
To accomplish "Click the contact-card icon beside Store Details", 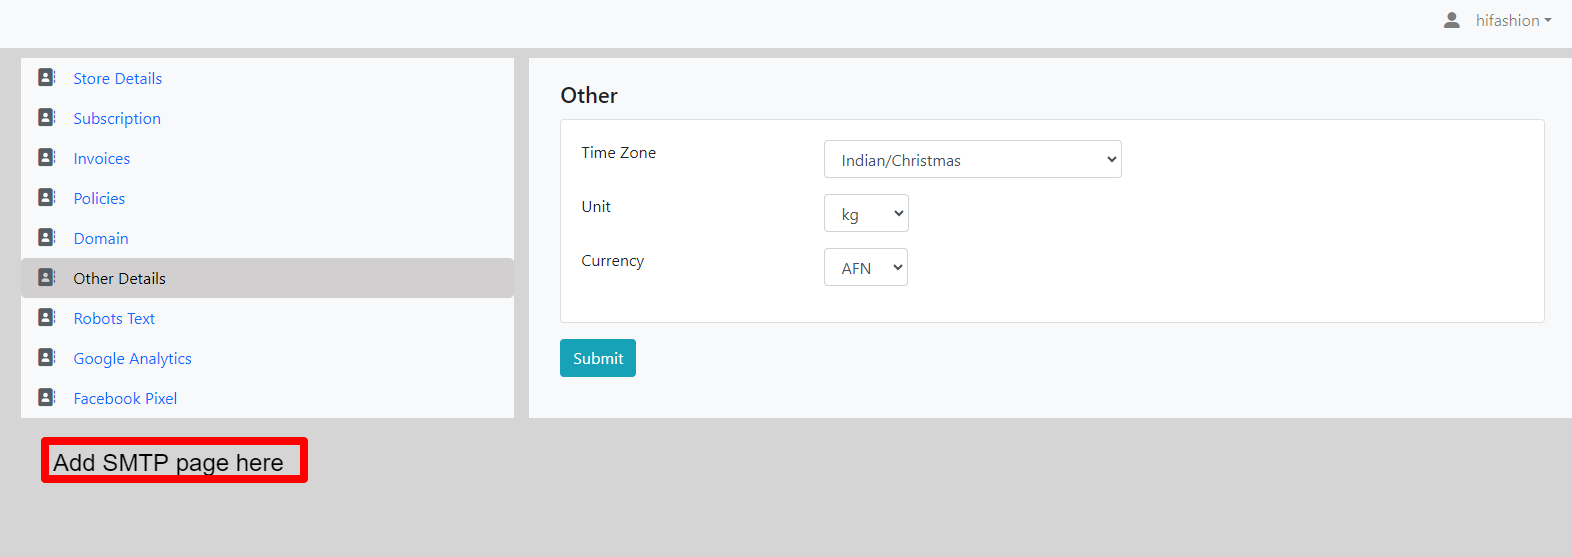I will pyautogui.click(x=47, y=77).
